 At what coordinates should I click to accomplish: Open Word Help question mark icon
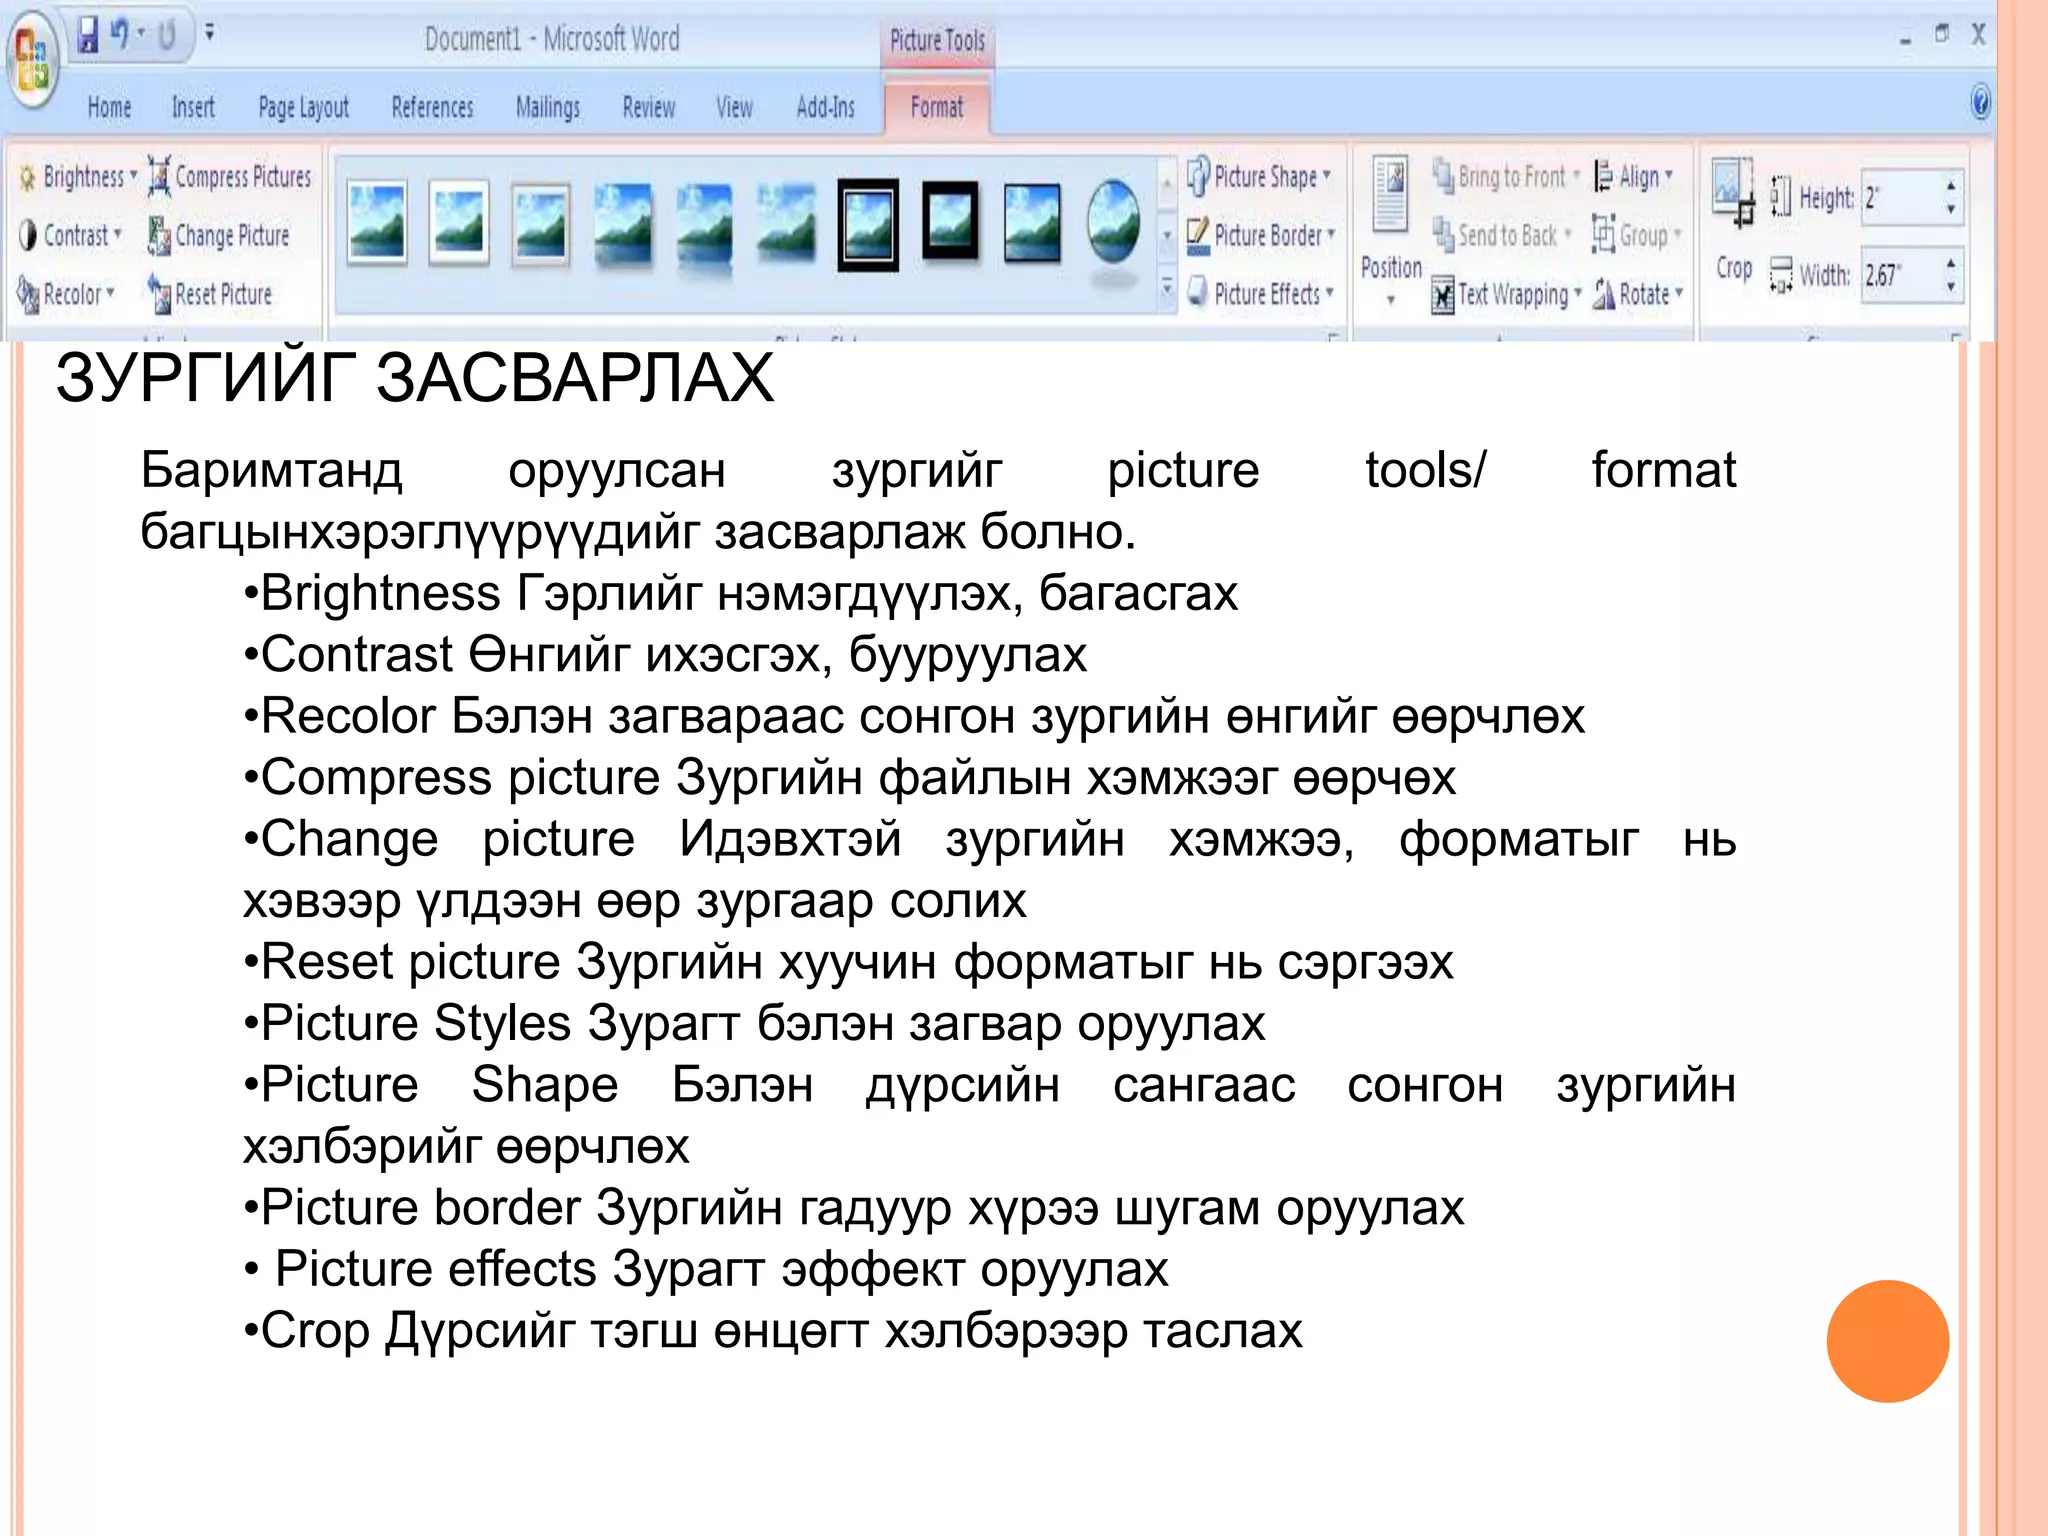[1980, 102]
